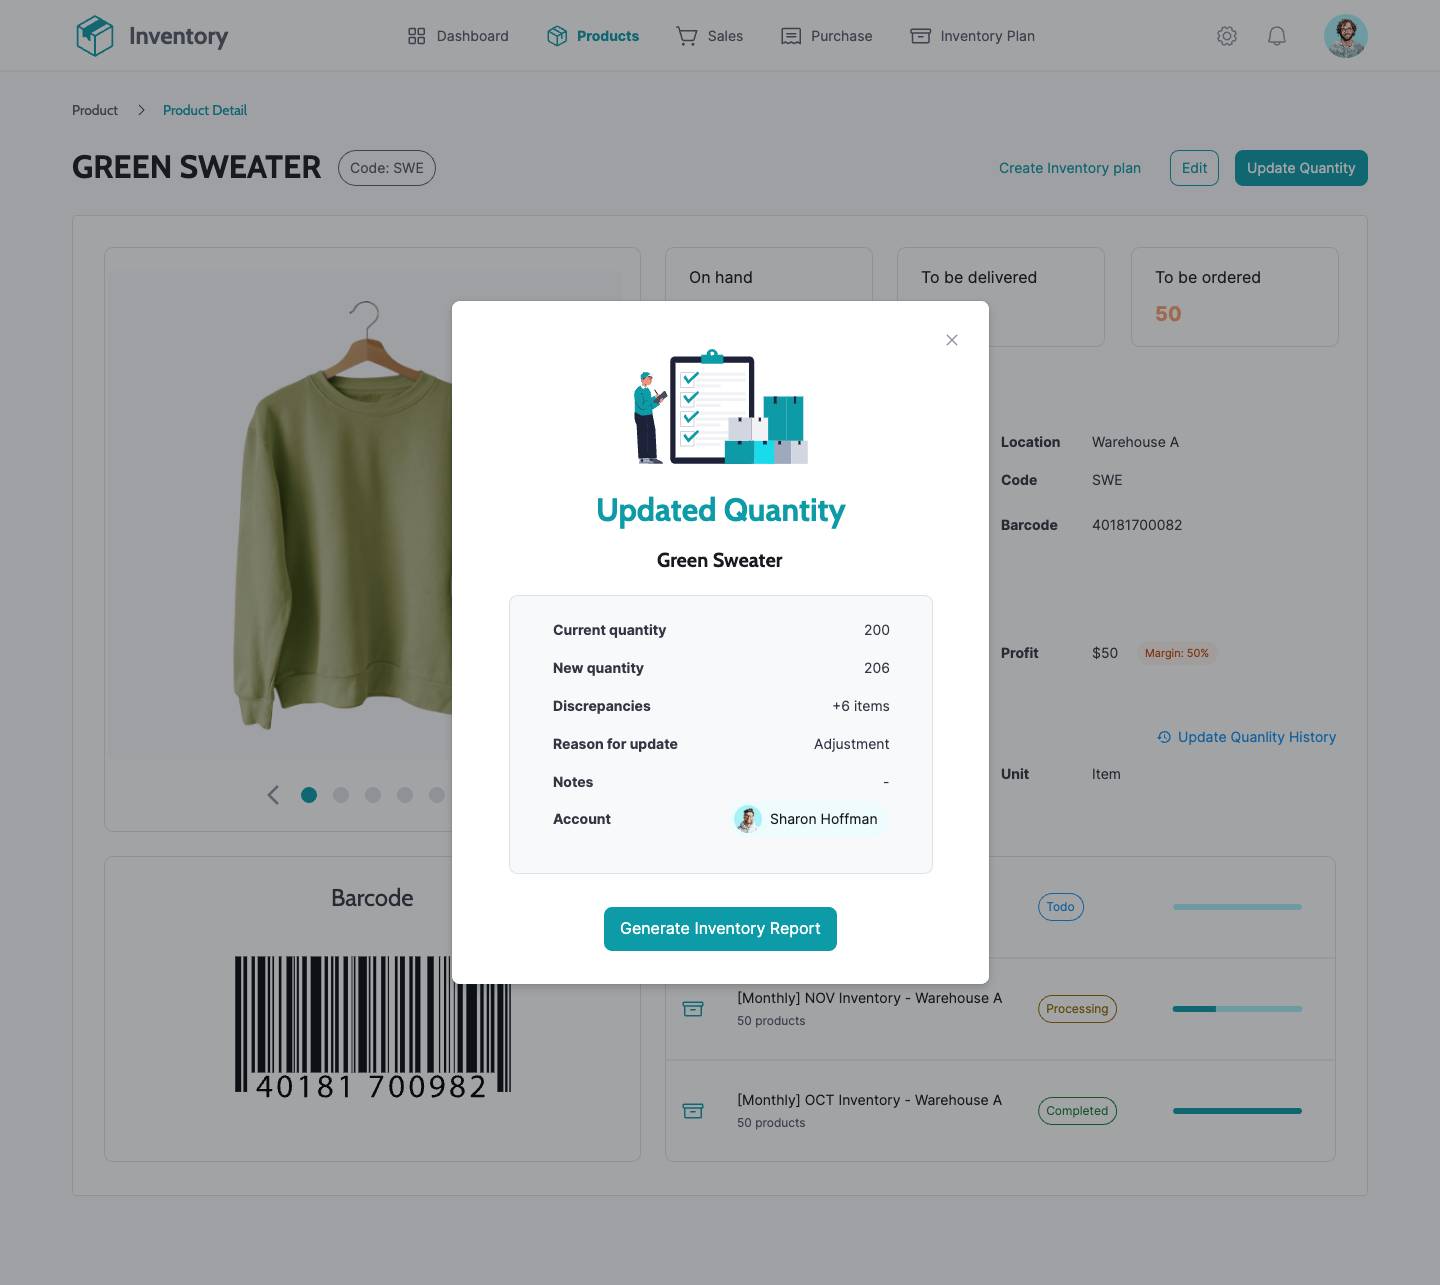Viewport: 1440px width, 1285px height.
Task: Click the To be delivered card
Action: [x=1001, y=297]
